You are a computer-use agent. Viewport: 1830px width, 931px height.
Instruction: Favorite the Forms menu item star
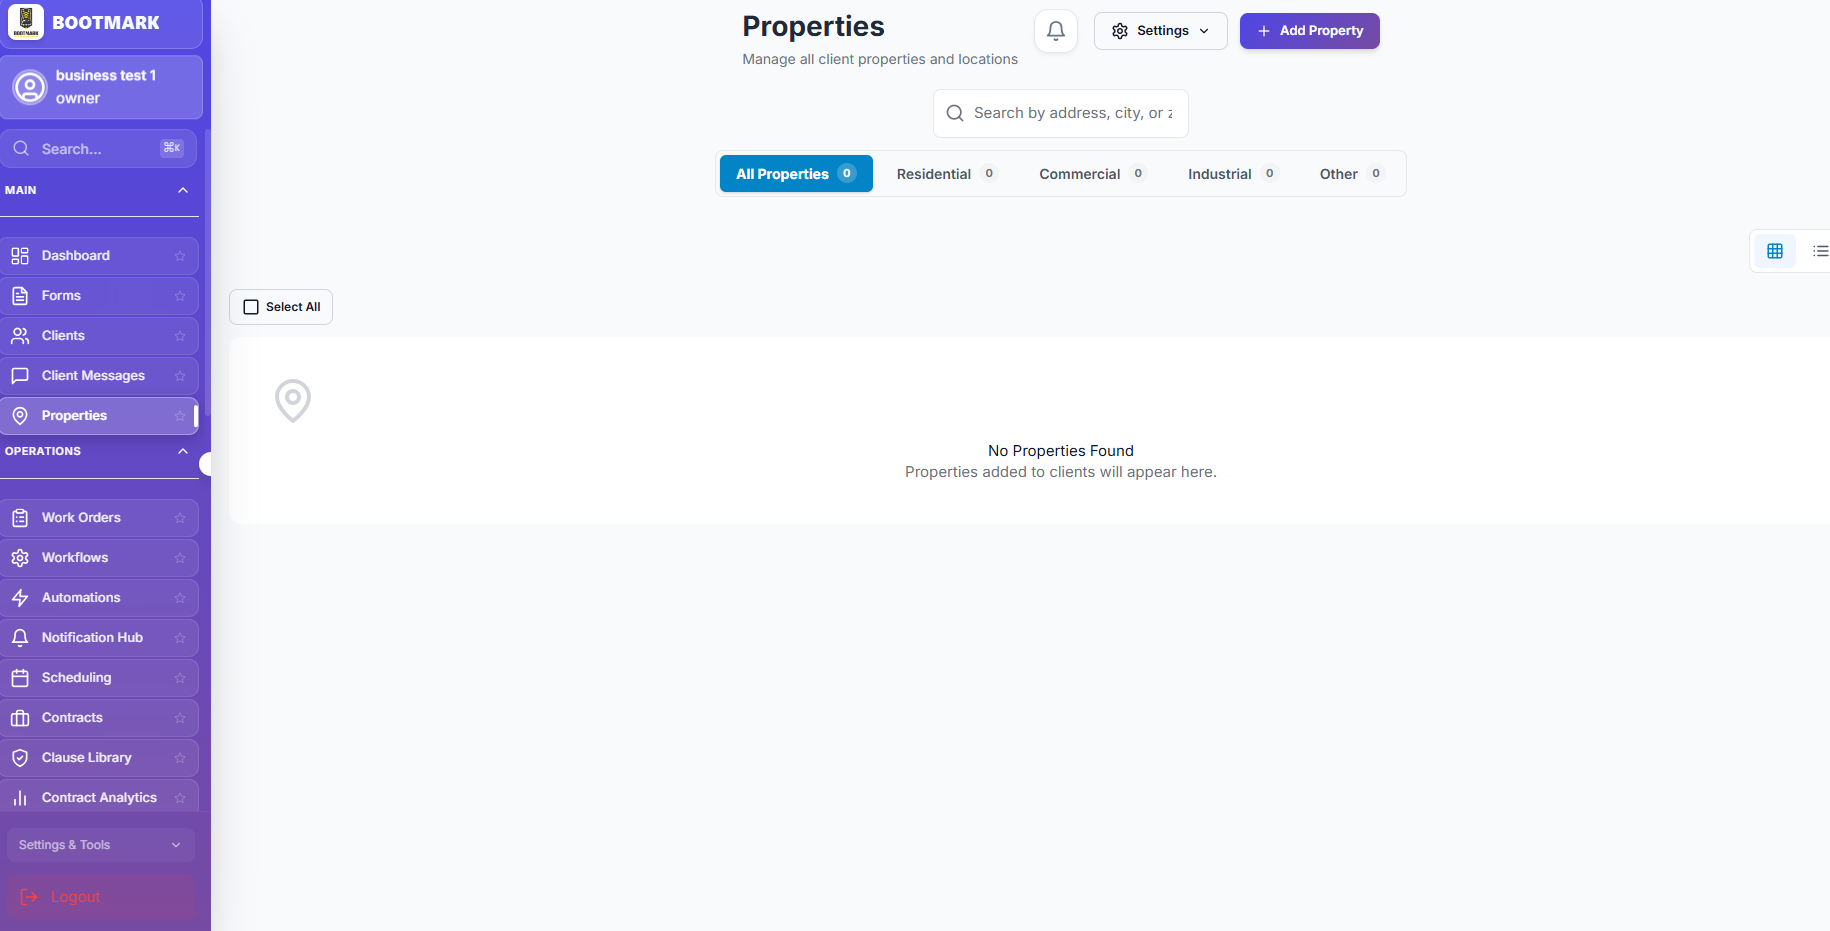point(180,296)
